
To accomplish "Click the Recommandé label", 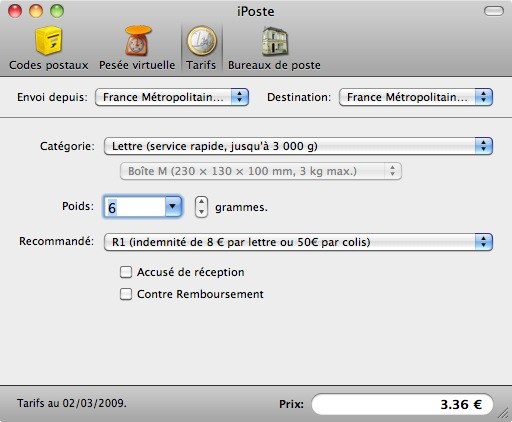I will [57, 241].
